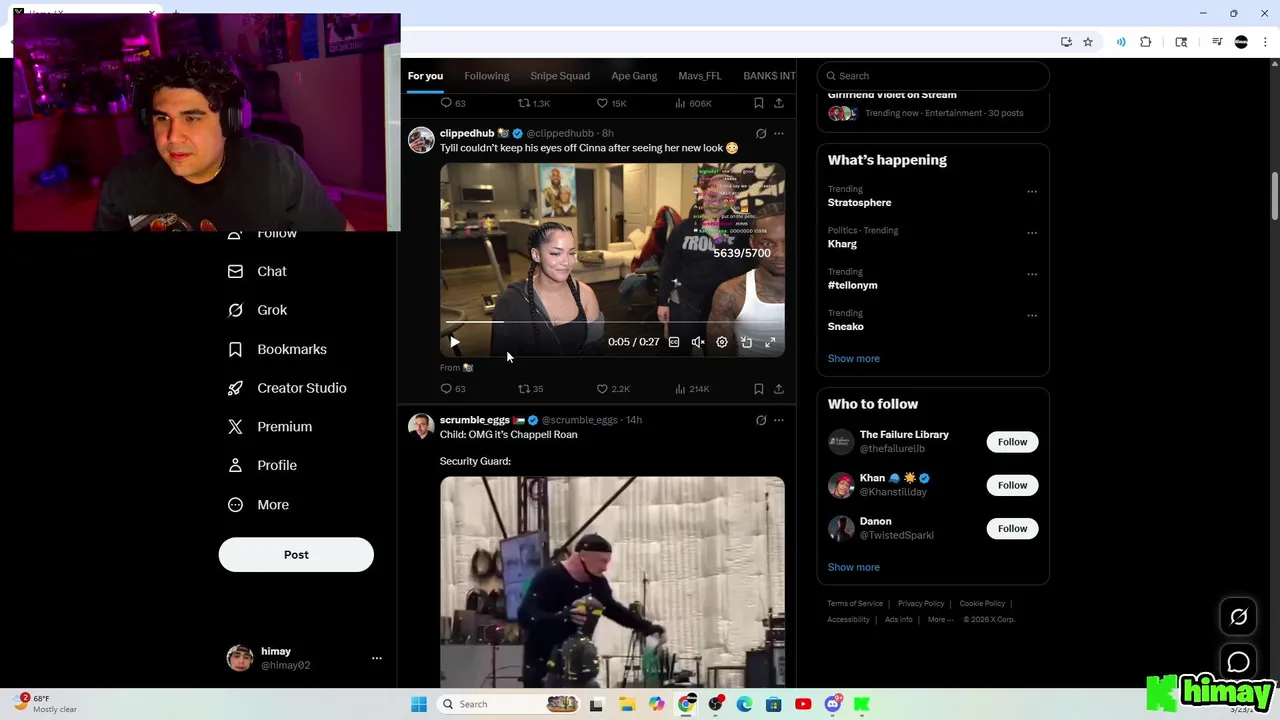This screenshot has height=720, width=1280.
Task: Open File Explorer from the taskbar
Action: click(627, 704)
